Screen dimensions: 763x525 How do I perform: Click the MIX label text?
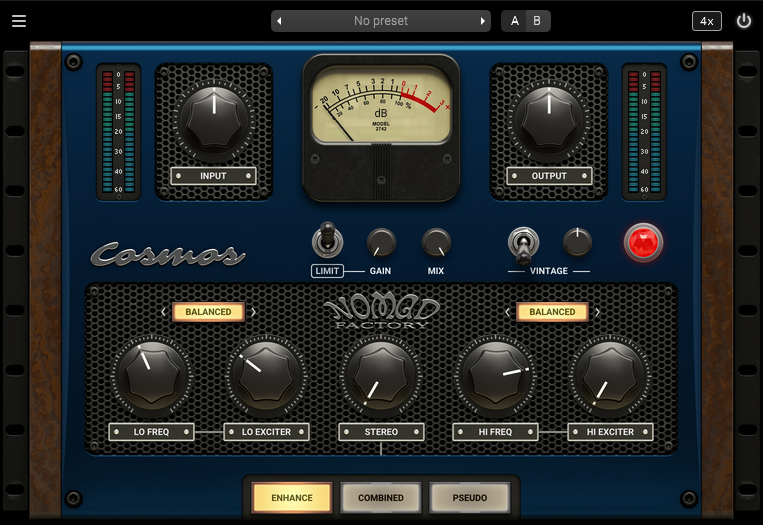[x=436, y=271]
